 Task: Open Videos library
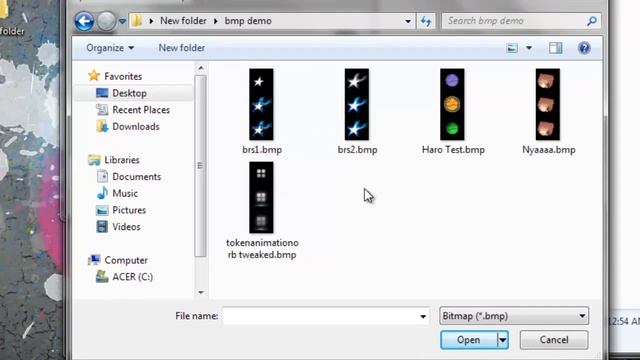click(x=126, y=227)
